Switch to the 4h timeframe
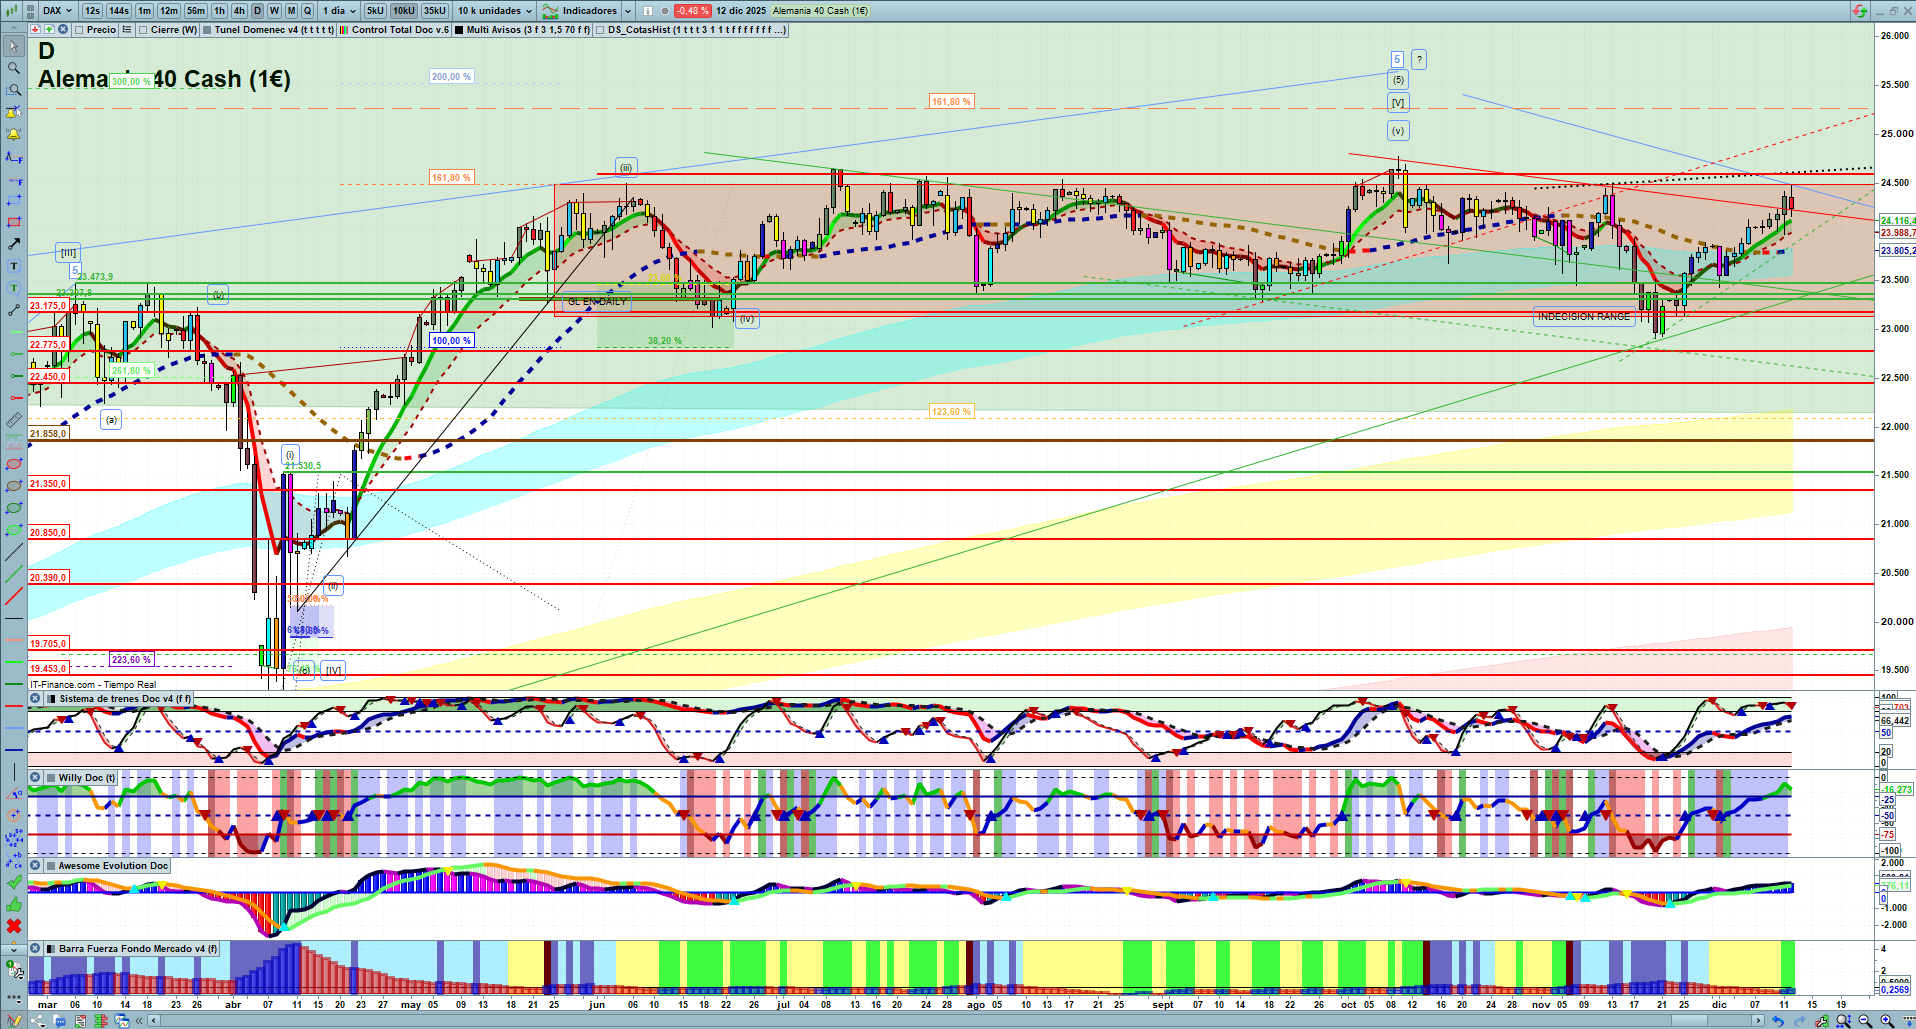 point(239,11)
